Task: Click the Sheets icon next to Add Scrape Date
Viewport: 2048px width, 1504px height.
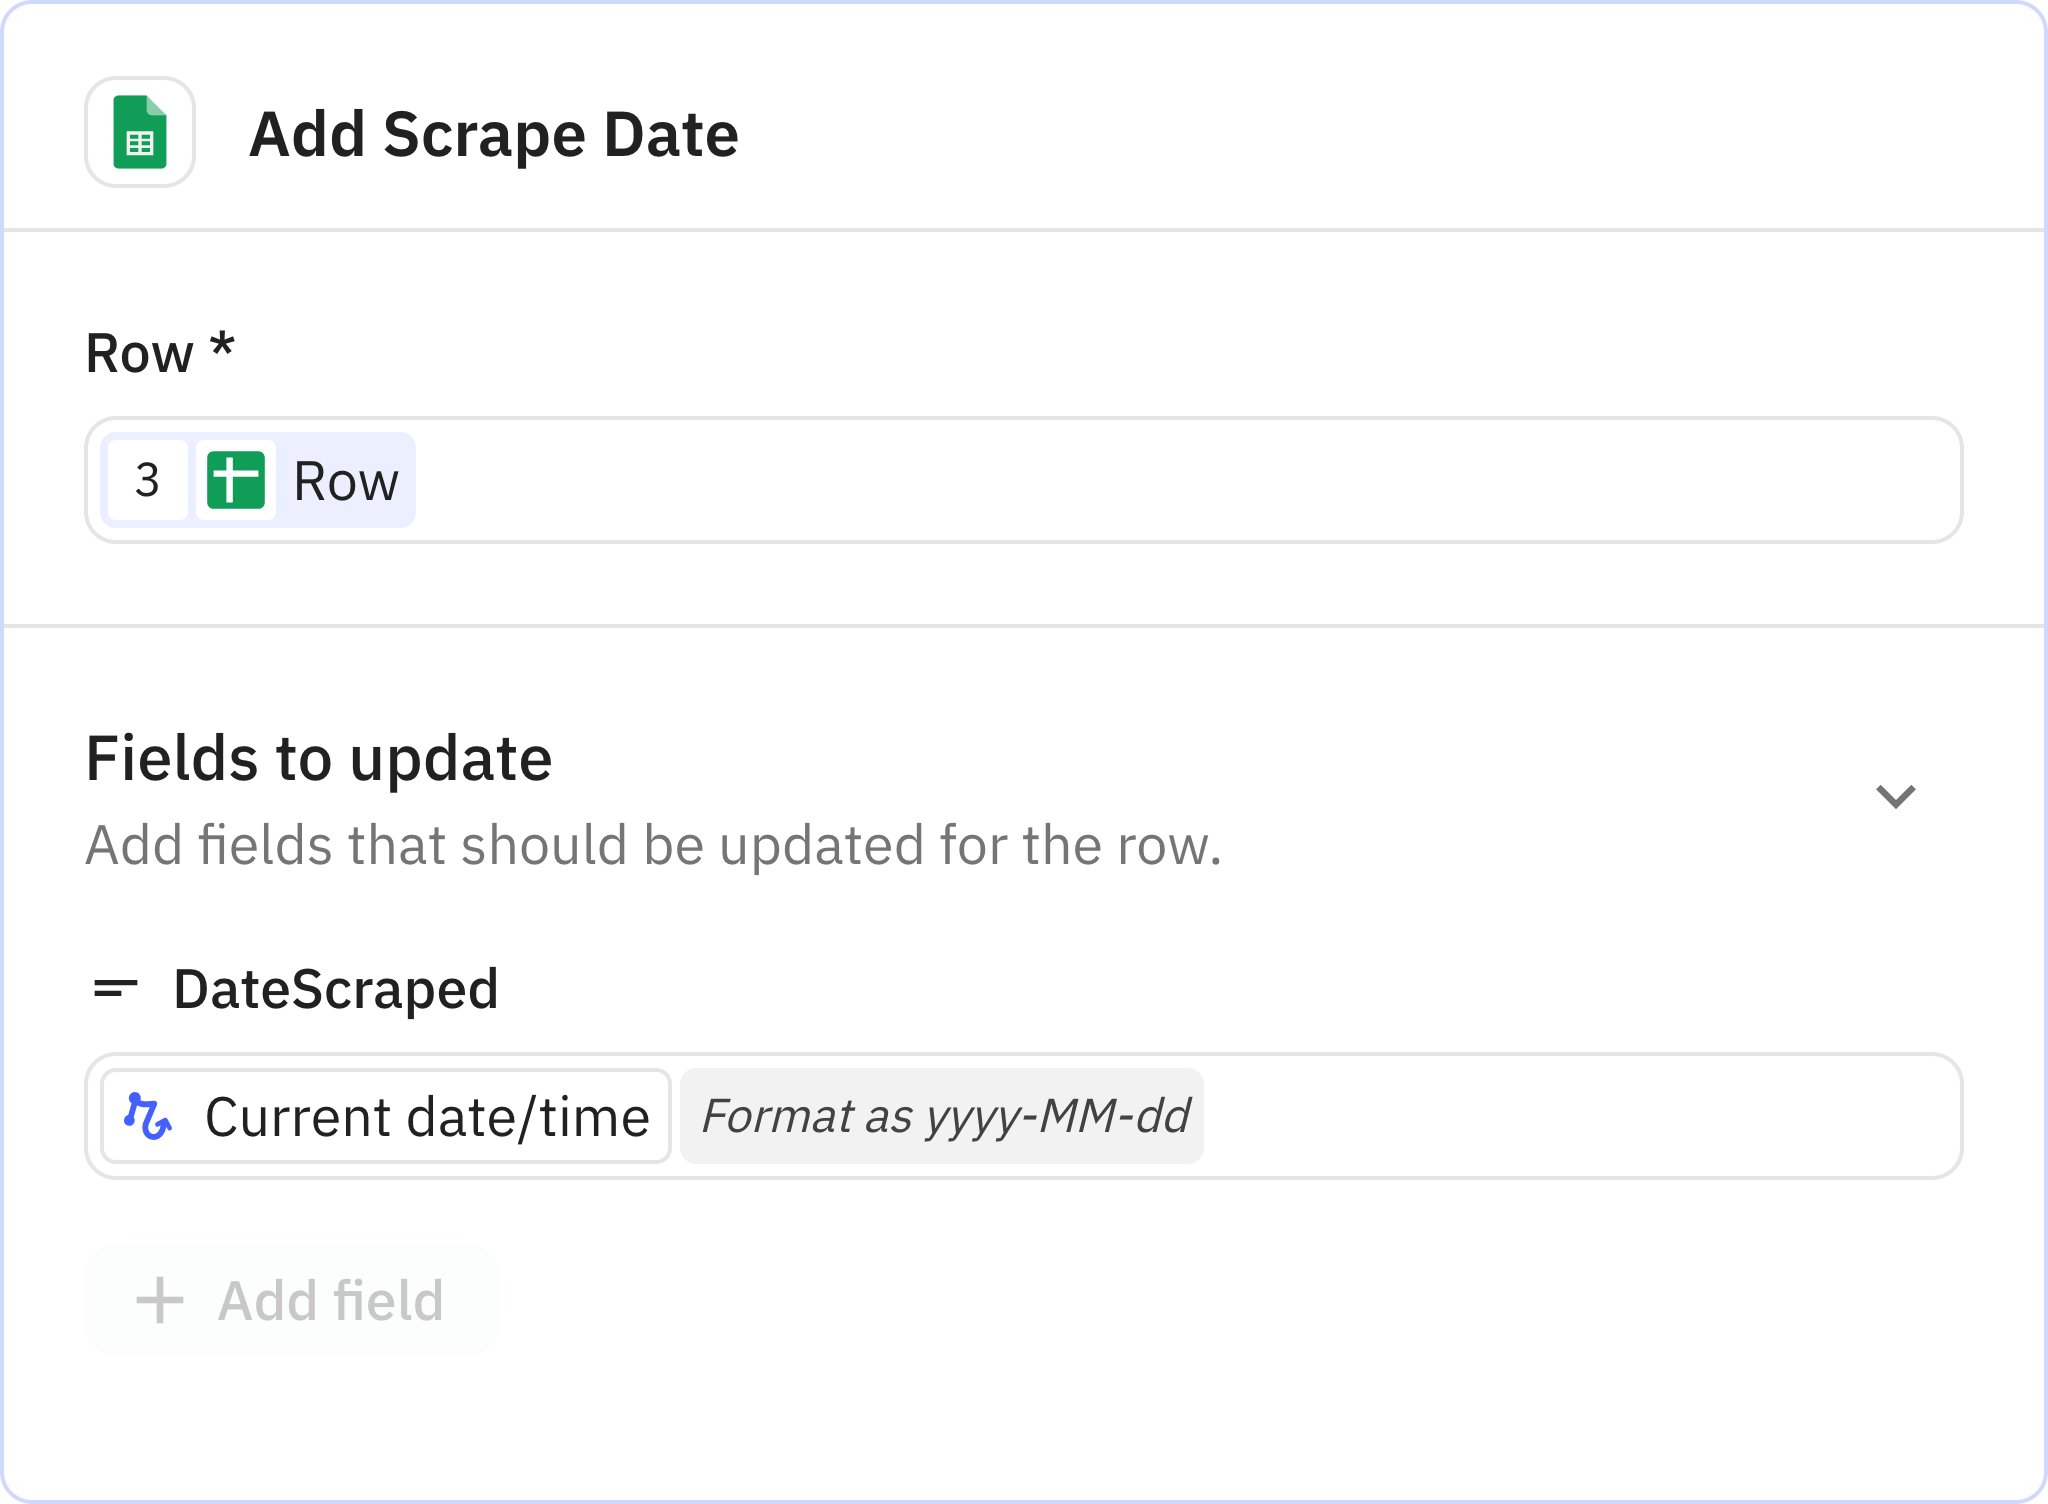Action: (139, 132)
